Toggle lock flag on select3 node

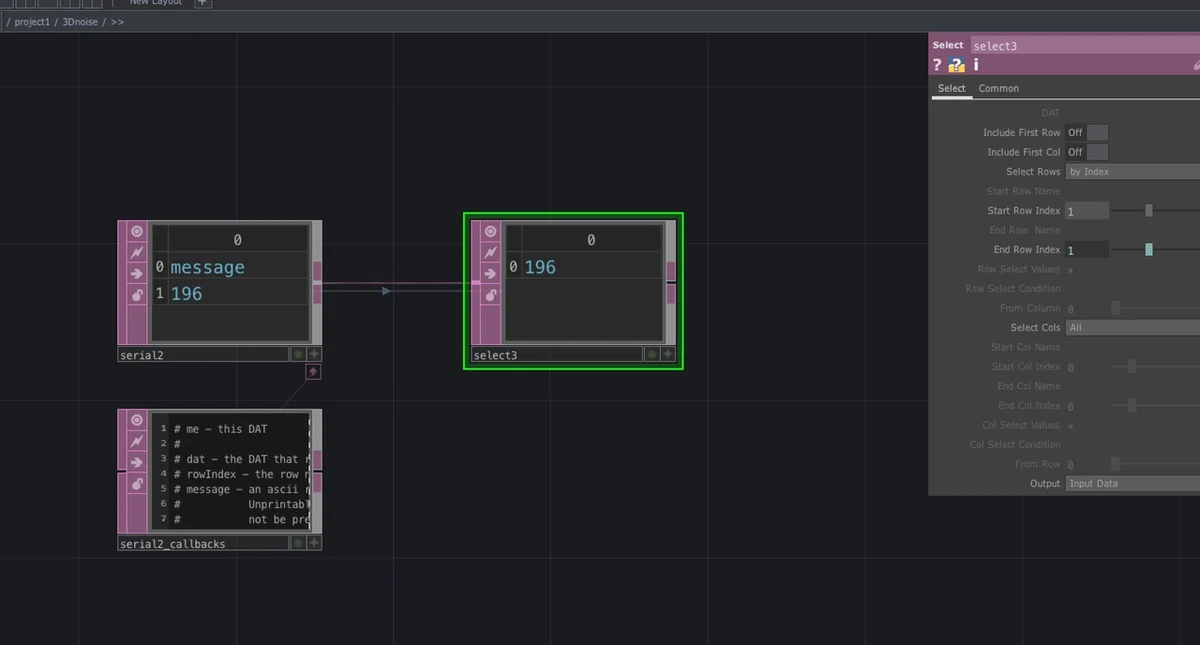(490, 295)
